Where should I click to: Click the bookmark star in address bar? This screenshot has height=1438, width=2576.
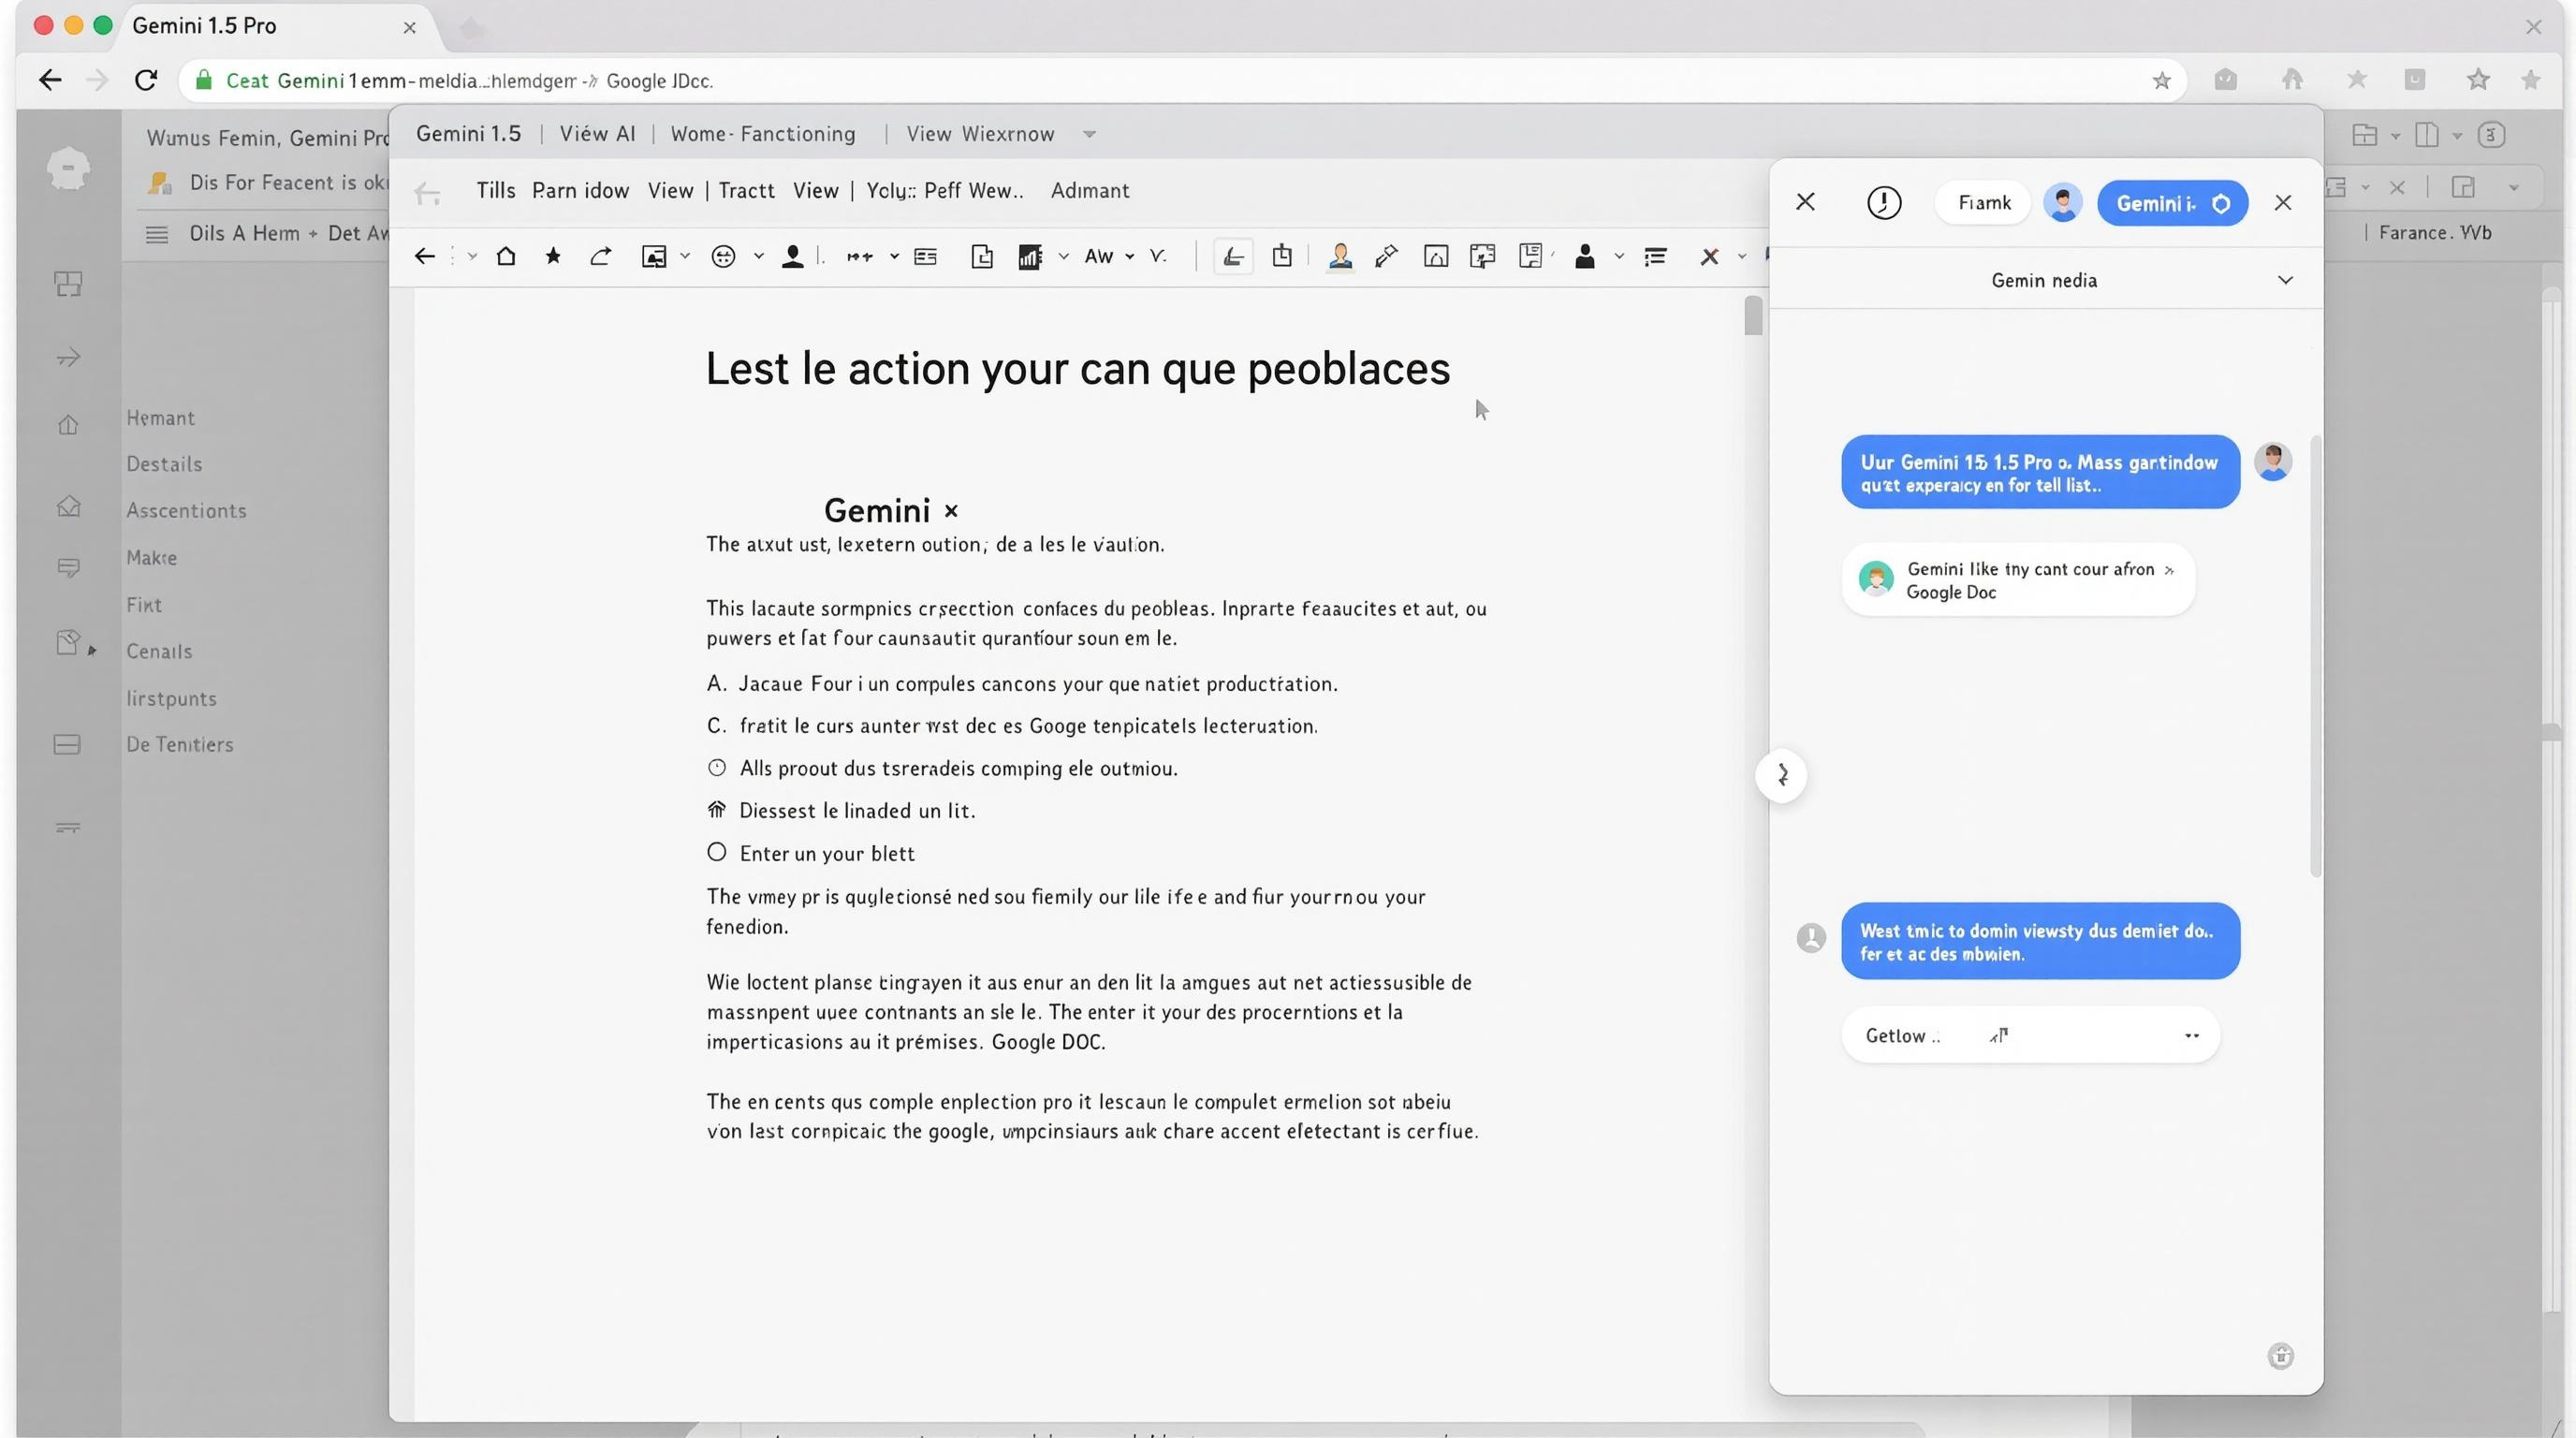(2161, 81)
